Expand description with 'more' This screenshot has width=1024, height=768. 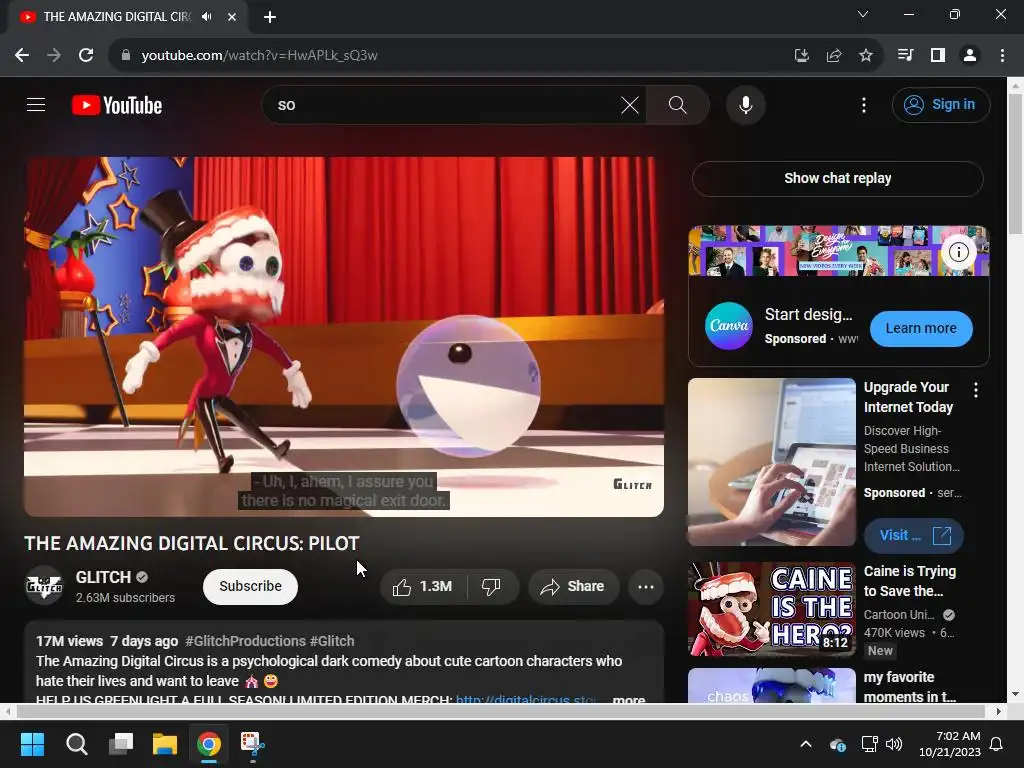628,699
